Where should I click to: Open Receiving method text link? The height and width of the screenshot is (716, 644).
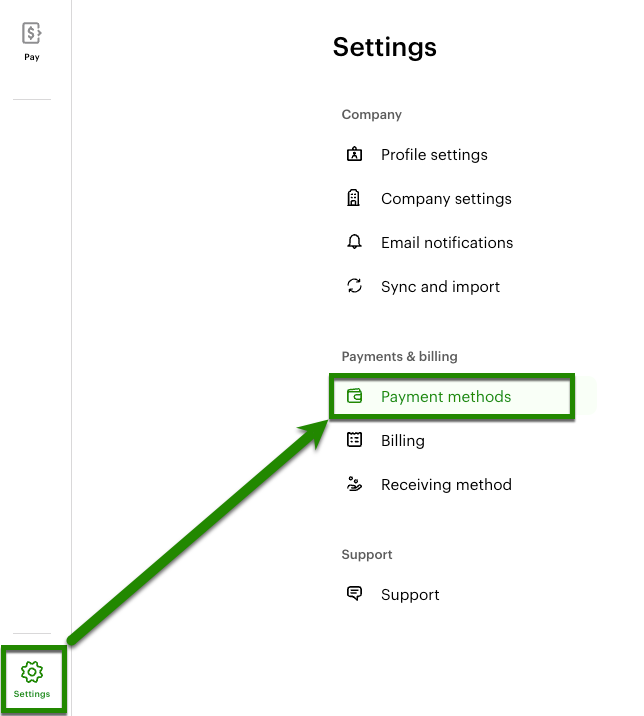click(446, 485)
